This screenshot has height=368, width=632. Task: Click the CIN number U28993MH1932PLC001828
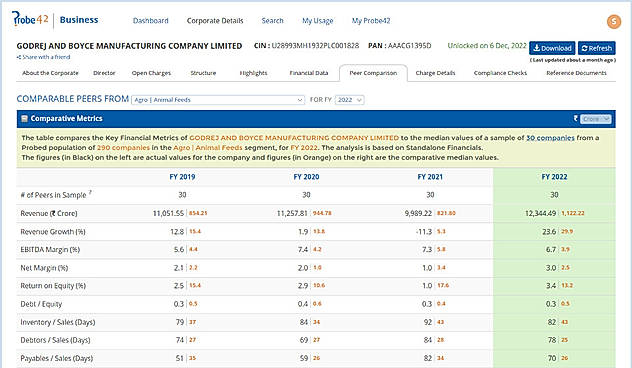pyautogui.click(x=315, y=46)
